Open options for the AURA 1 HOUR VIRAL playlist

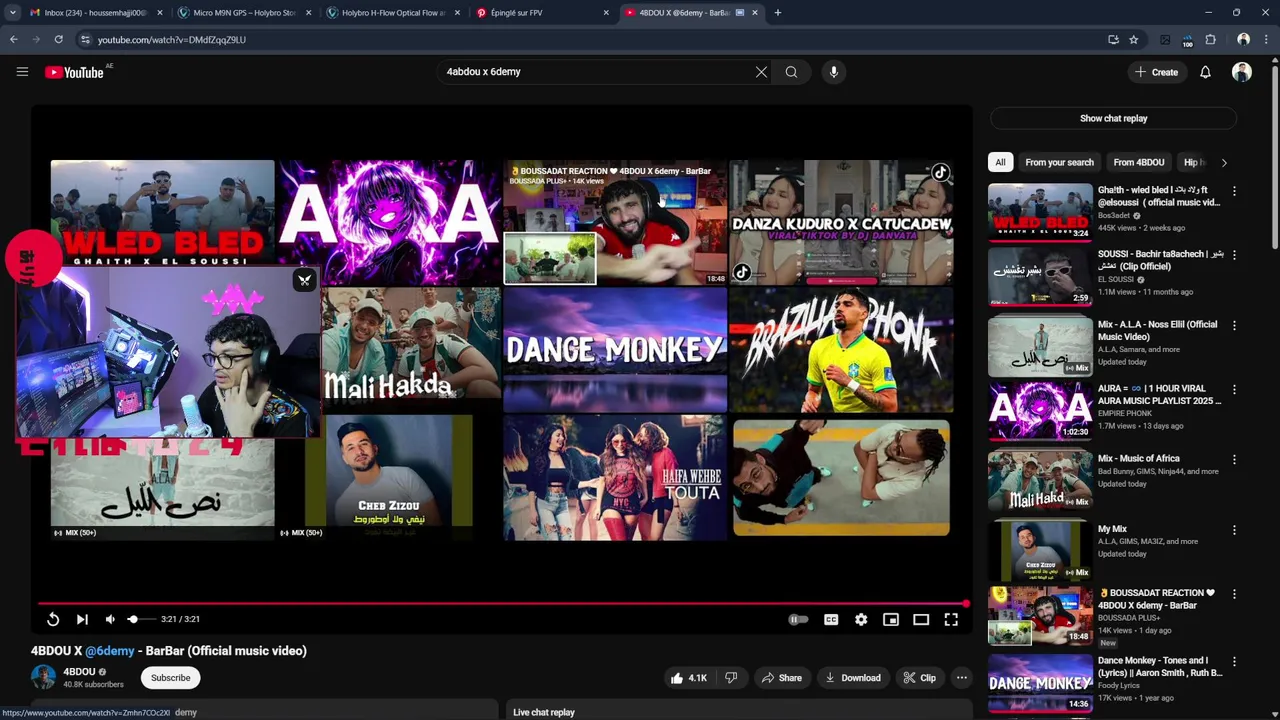click(x=1234, y=390)
